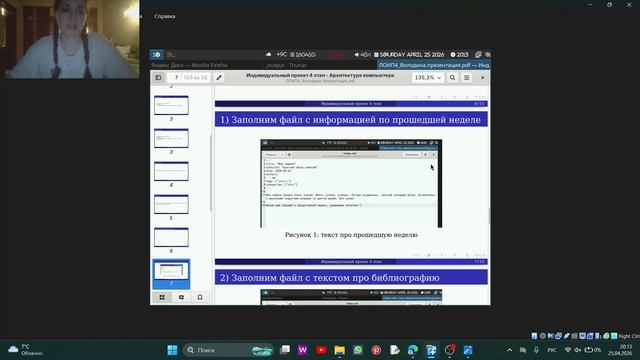Select page 4 thumbnail in sidebar

171,171
